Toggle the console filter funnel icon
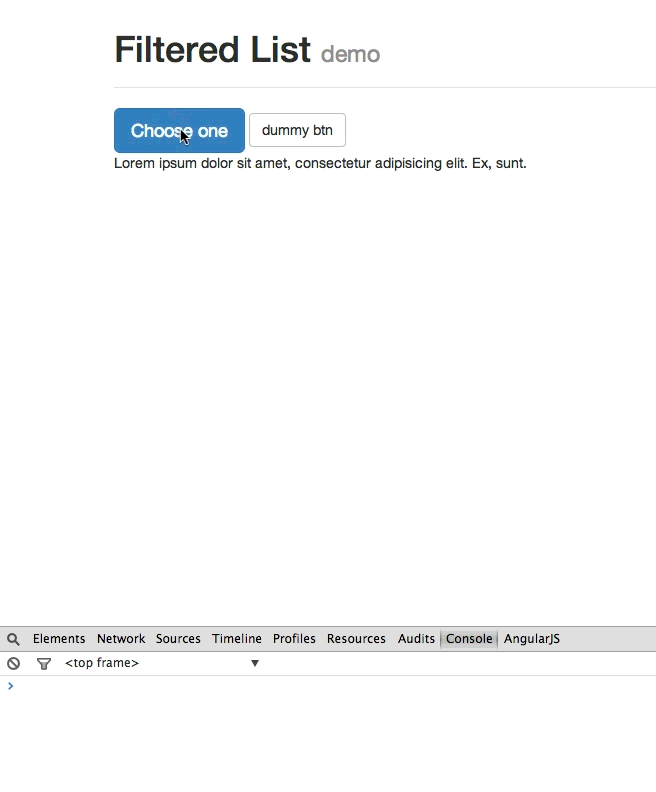656x792 pixels. [44, 664]
